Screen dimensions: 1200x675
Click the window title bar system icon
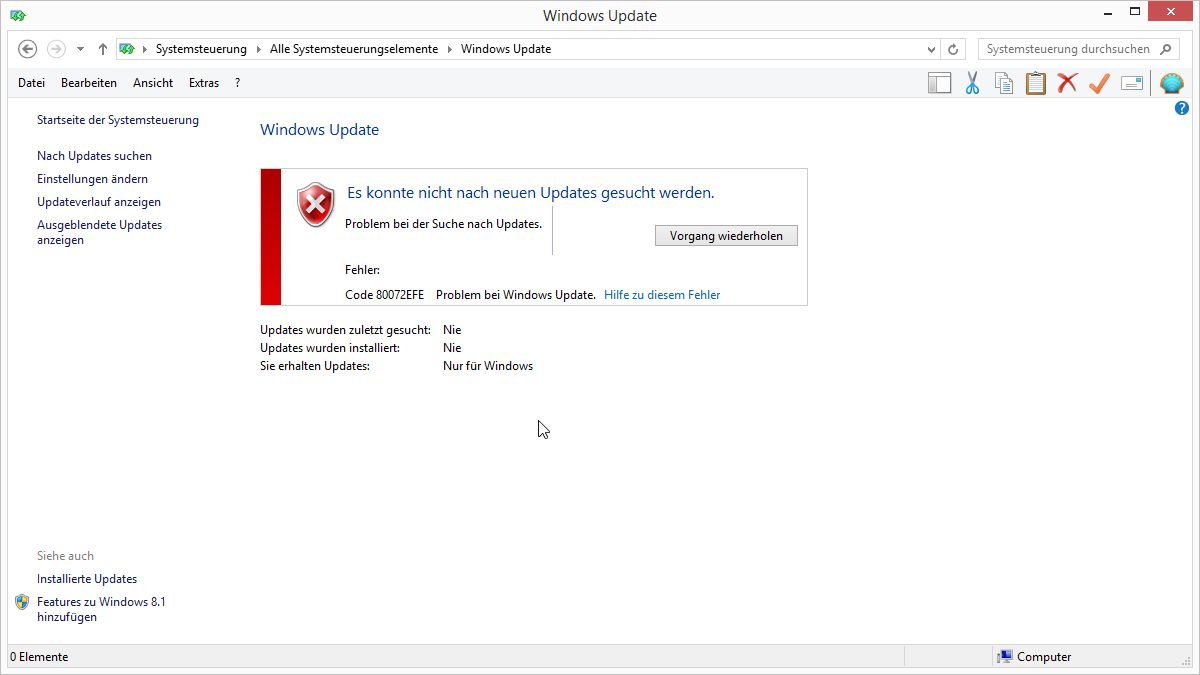click(18, 16)
